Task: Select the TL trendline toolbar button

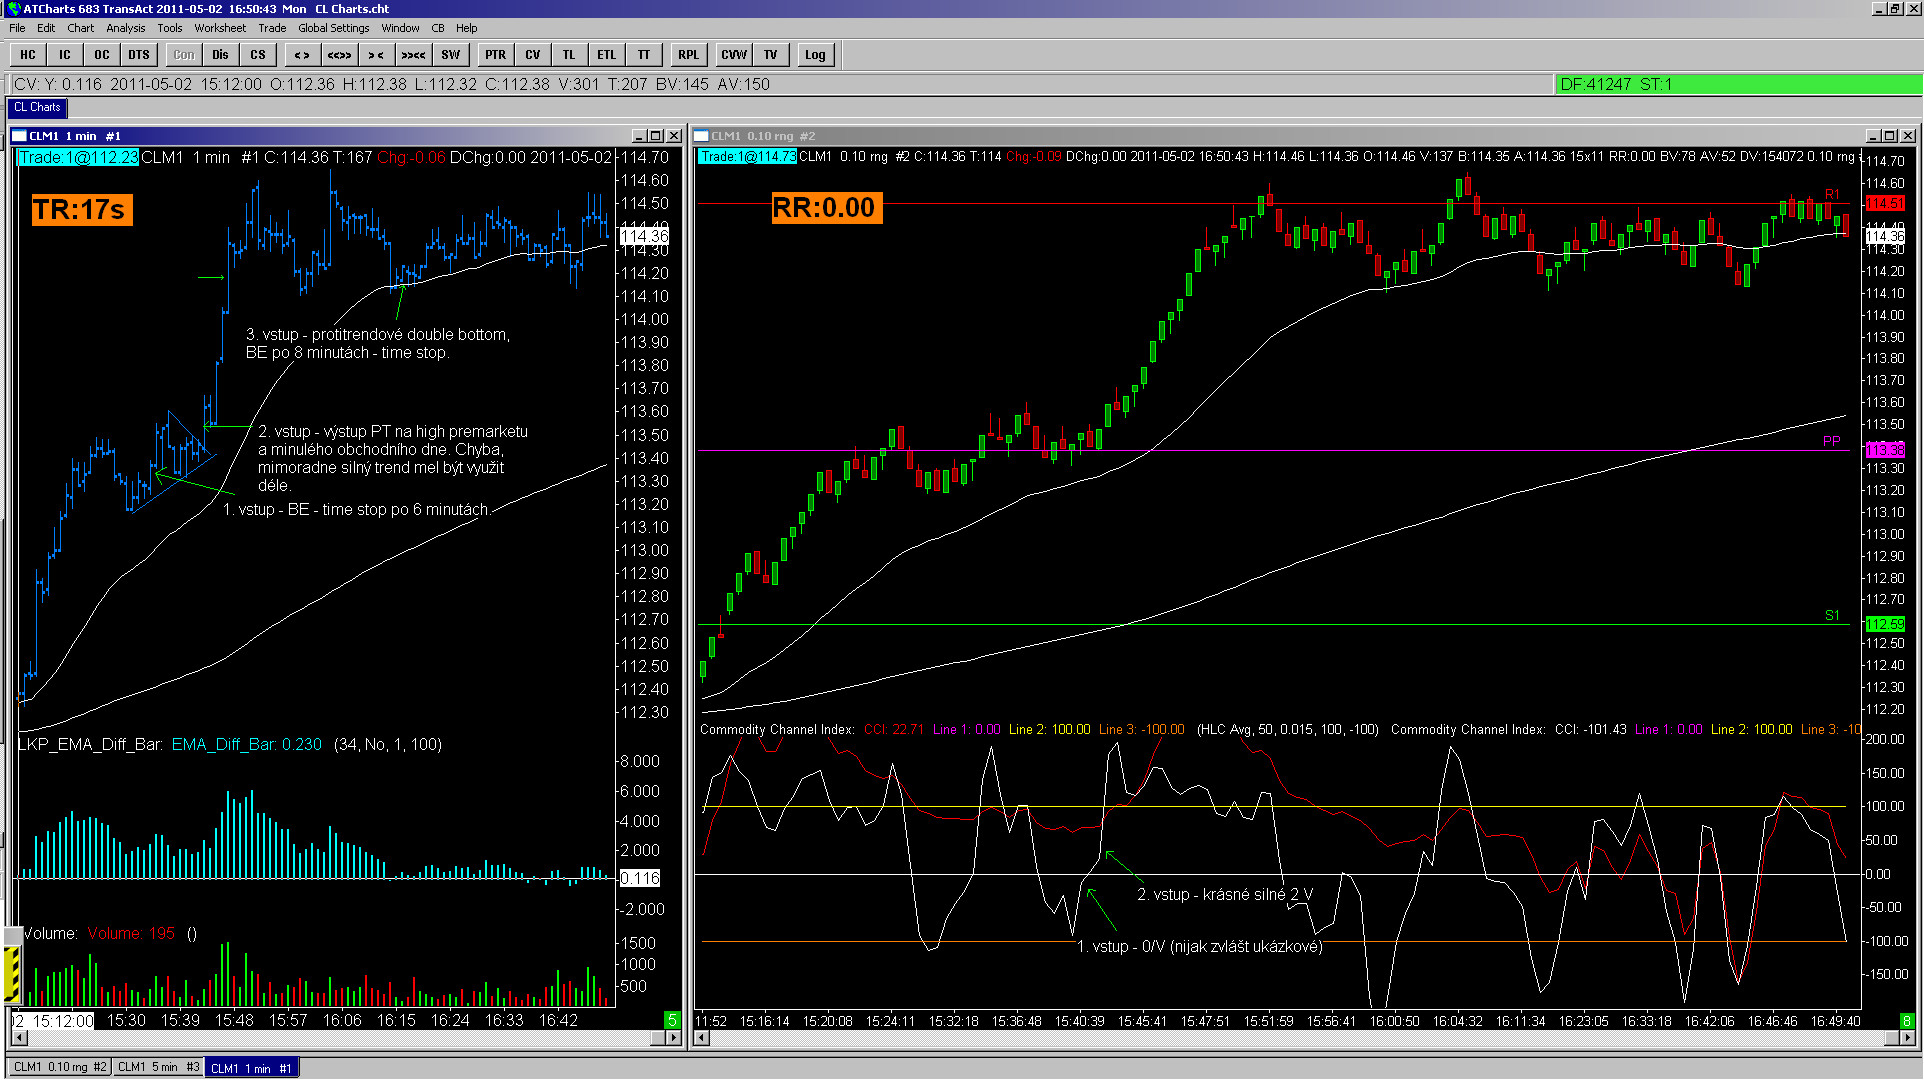Action: click(x=569, y=55)
